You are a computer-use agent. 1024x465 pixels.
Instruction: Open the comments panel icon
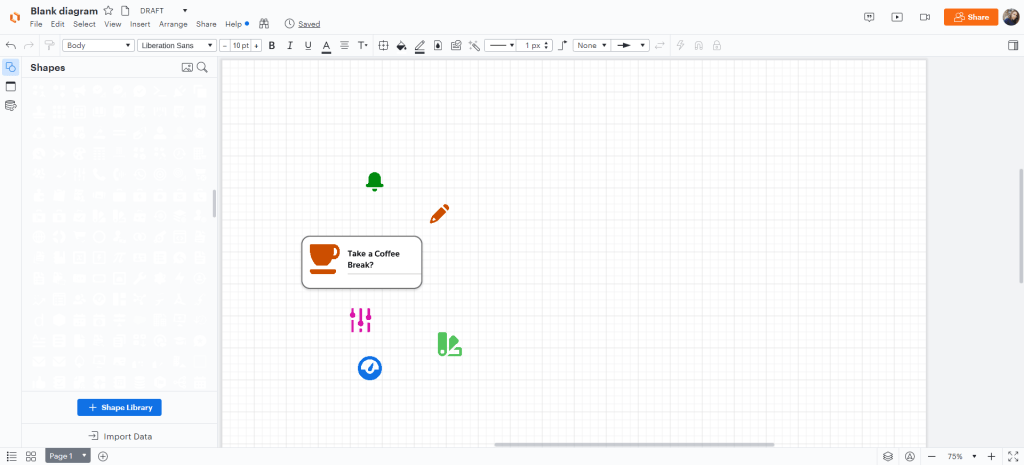click(x=870, y=17)
